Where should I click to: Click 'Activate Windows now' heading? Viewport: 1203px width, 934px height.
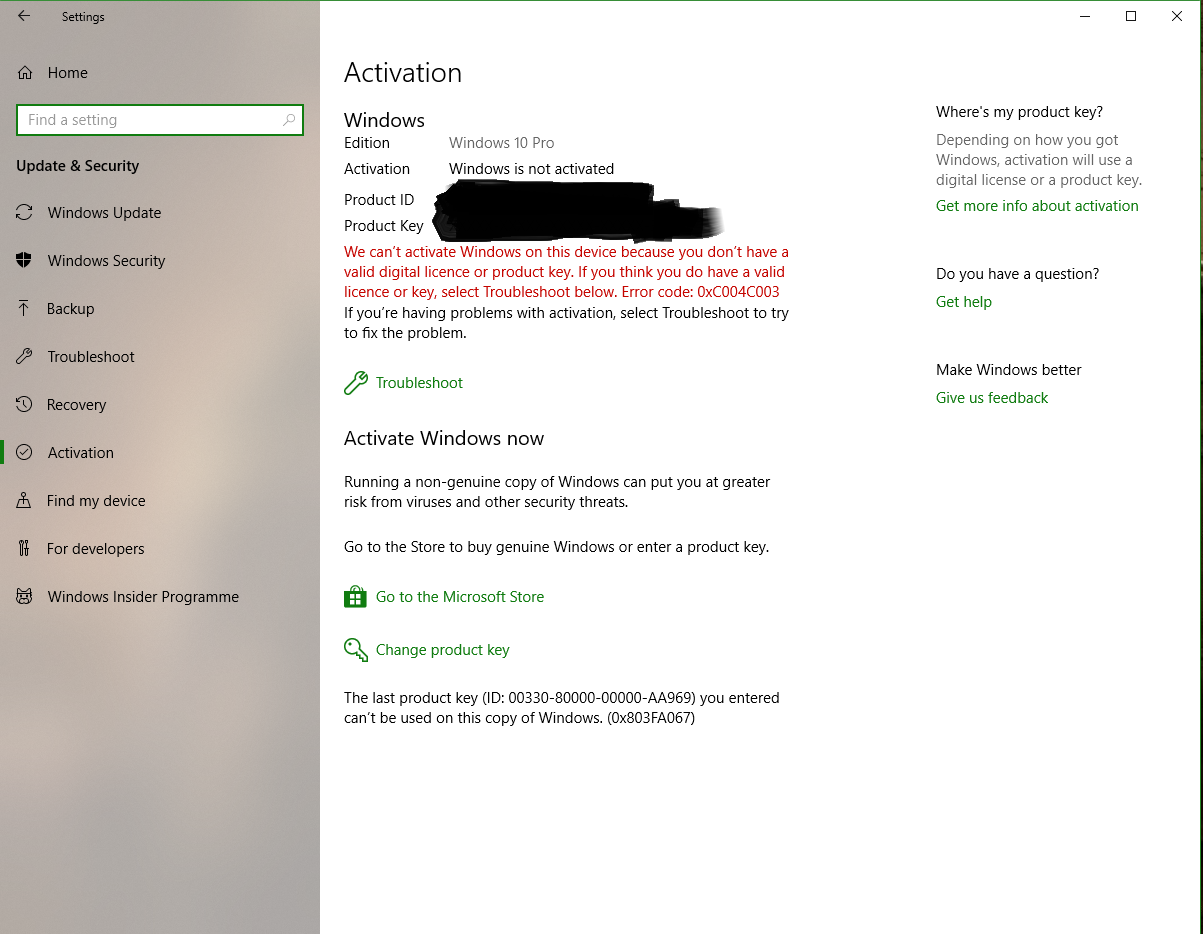(x=444, y=439)
